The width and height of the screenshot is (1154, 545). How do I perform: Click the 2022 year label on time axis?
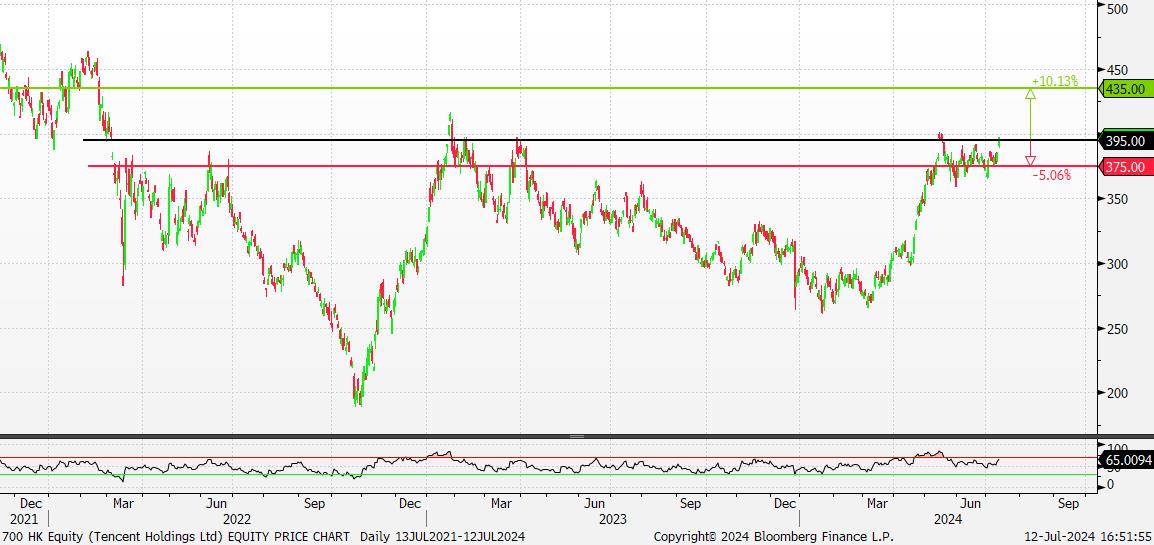coord(237,519)
